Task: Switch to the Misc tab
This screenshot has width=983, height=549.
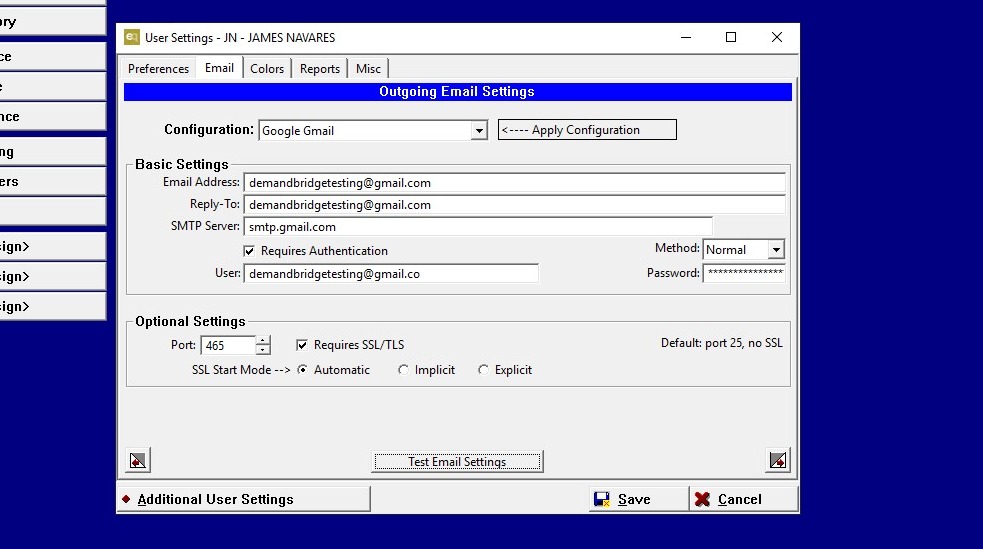Action: click(x=369, y=68)
